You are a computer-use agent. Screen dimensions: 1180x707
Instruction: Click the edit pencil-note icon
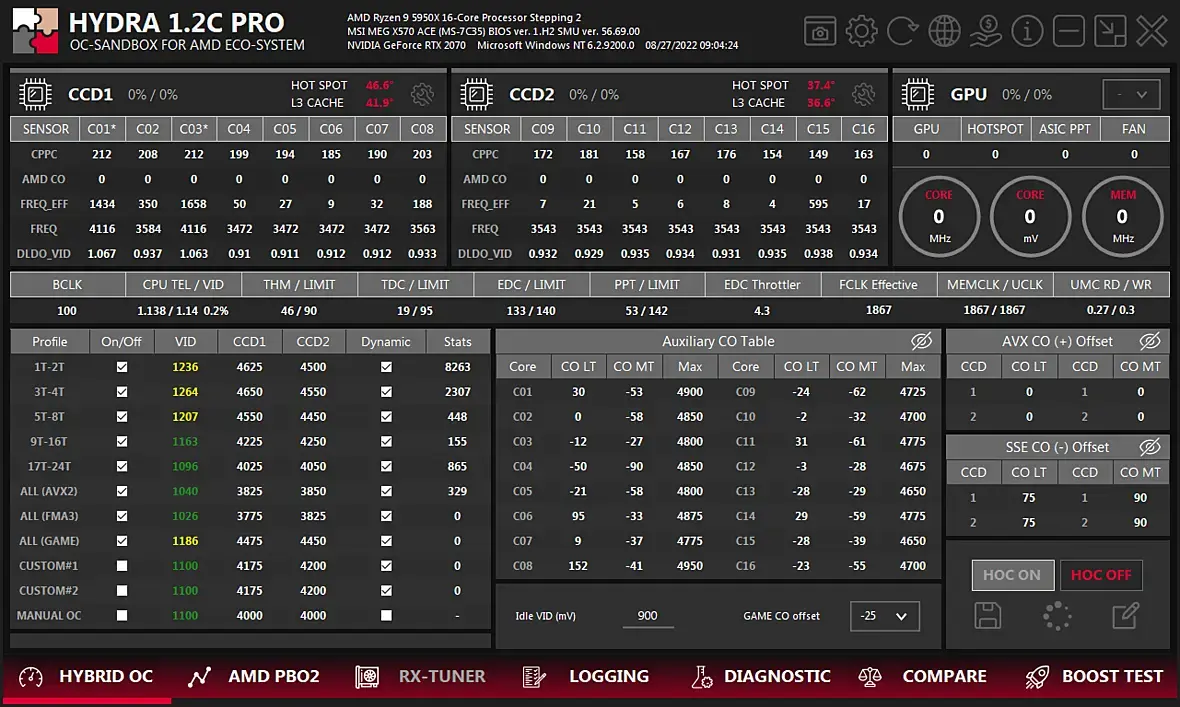pos(1126,615)
